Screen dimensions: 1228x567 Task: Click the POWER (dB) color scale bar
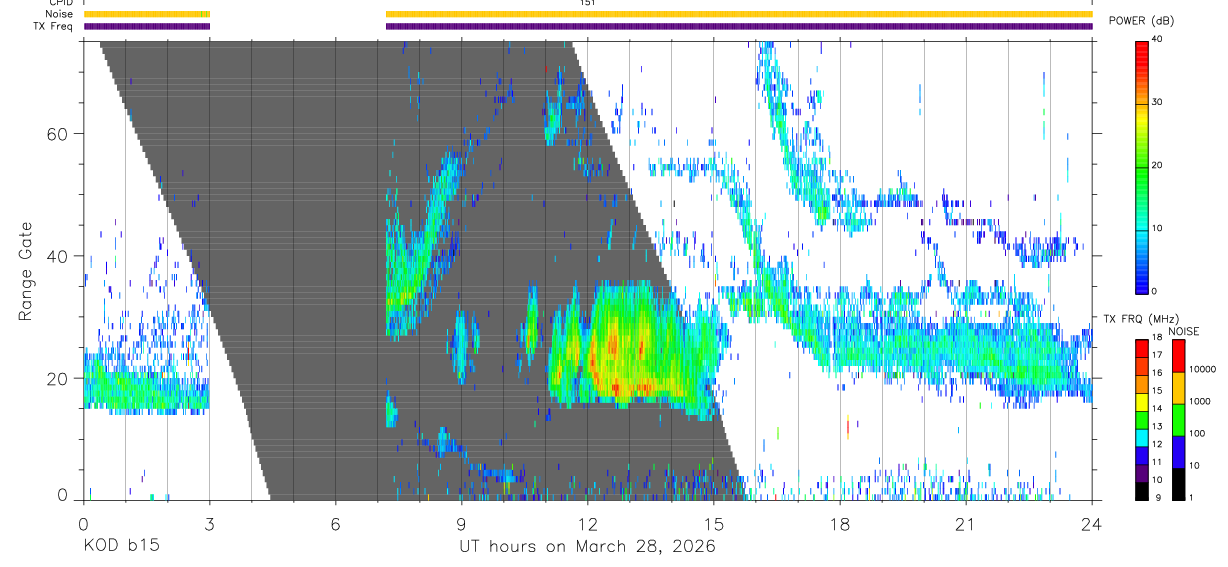coord(1142,166)
